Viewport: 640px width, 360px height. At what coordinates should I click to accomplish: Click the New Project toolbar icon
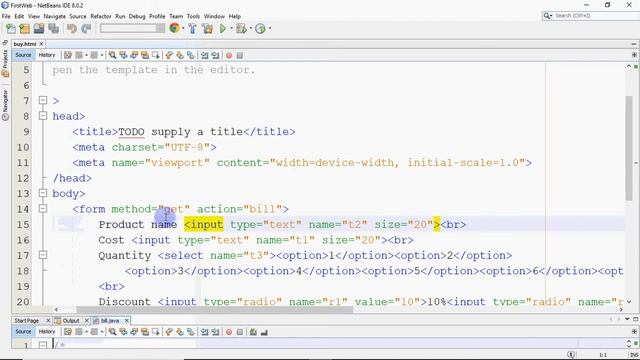[x=24, y=29]
